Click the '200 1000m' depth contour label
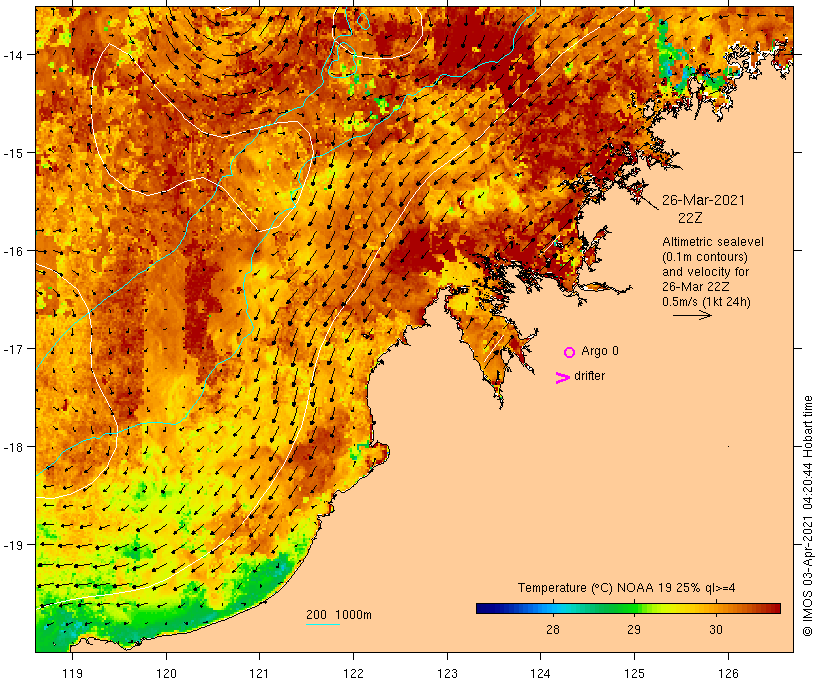This screenshot has height=680, width=820. [339, 615]
